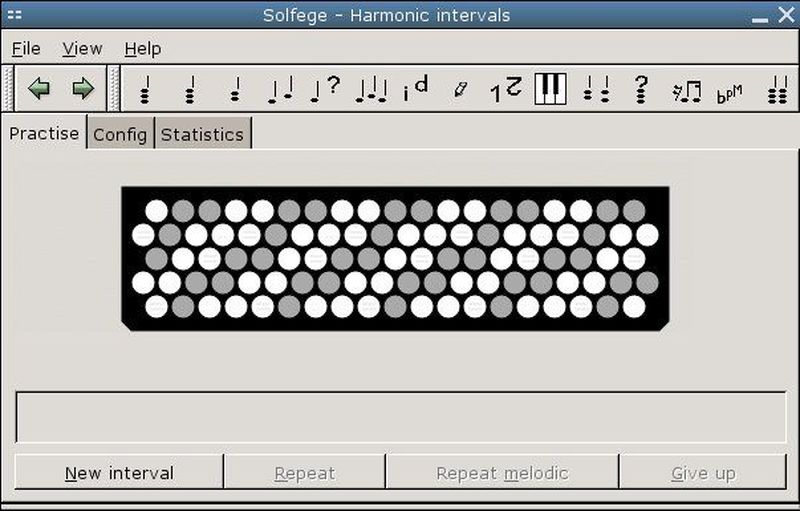
Task: Open the Help menu
Action: click(x=143, y=48)
